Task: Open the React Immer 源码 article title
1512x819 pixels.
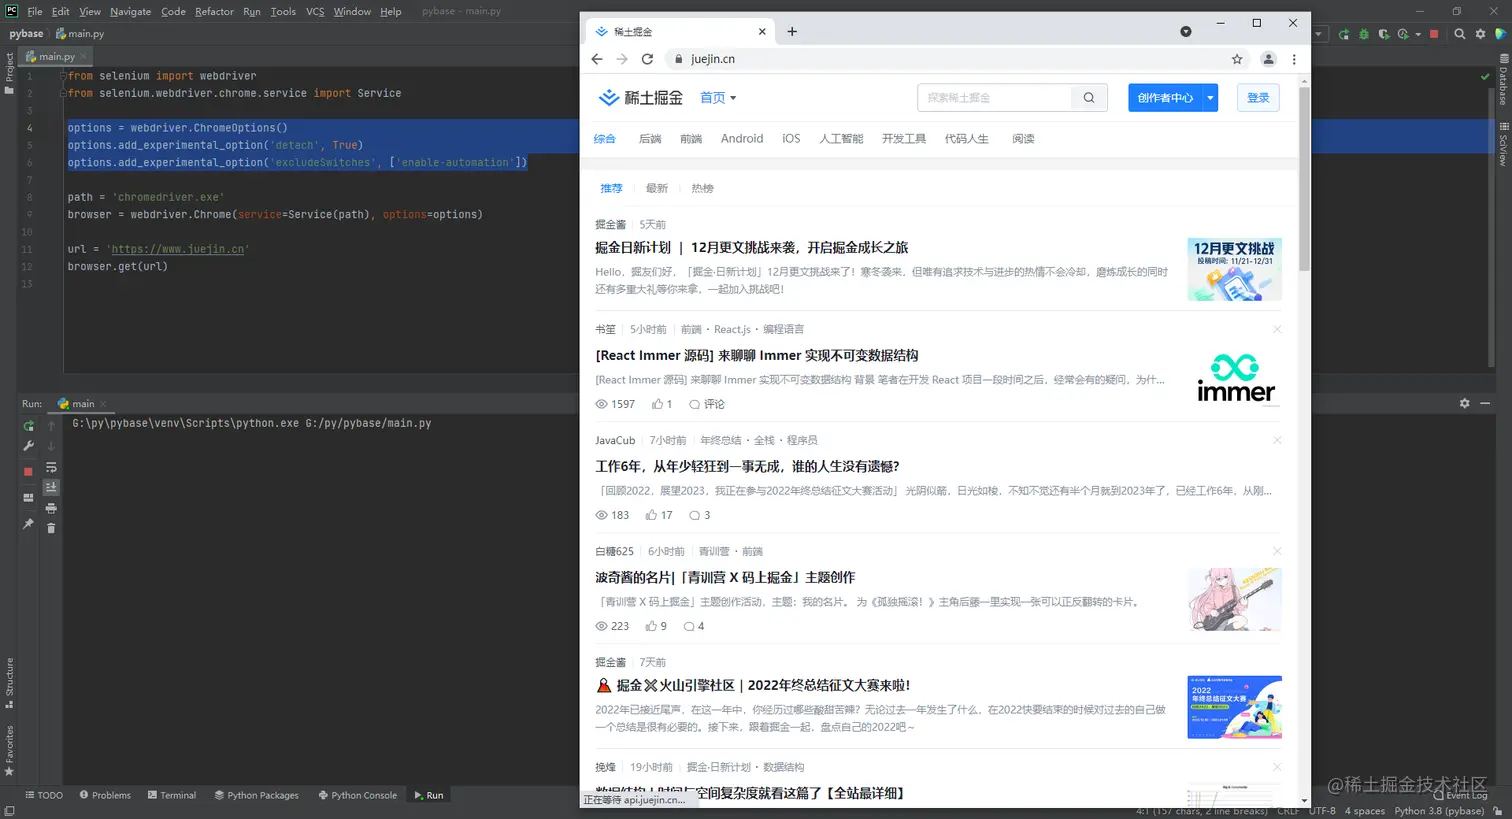Action: pyautogui.click(x=757, y=355)
